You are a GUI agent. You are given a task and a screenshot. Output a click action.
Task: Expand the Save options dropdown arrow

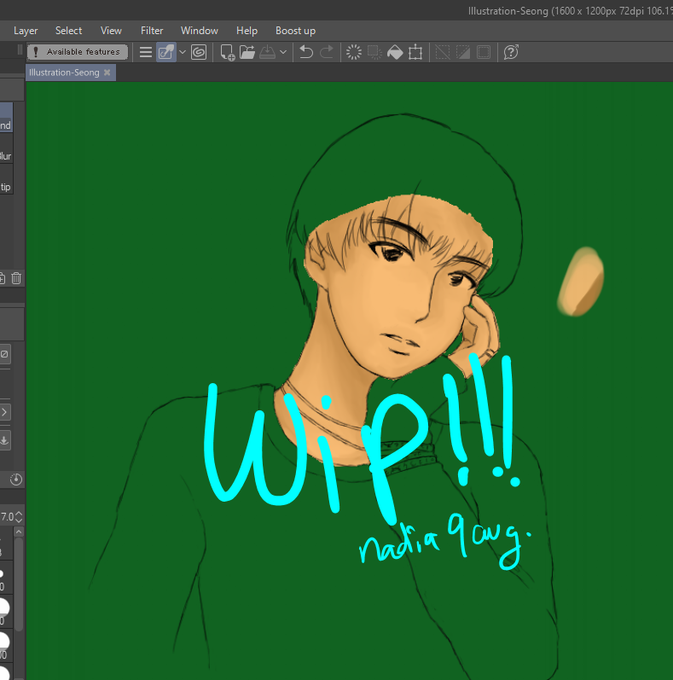click(x=283, y=52)
